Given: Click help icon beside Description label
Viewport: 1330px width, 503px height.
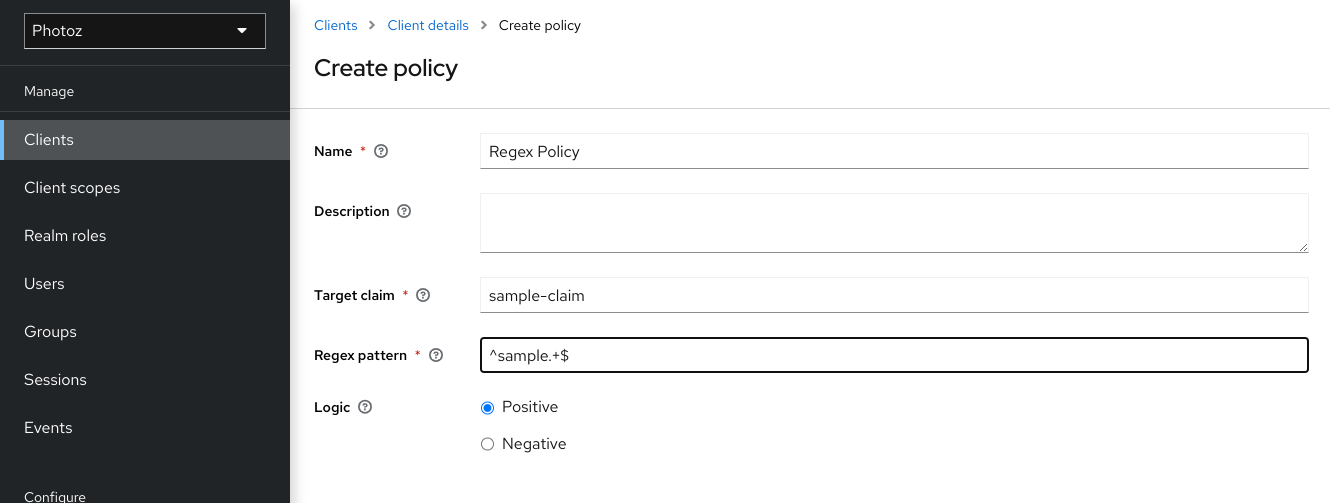Looking at the screenshot, I should pyautogui.click(x=404, y=212).
